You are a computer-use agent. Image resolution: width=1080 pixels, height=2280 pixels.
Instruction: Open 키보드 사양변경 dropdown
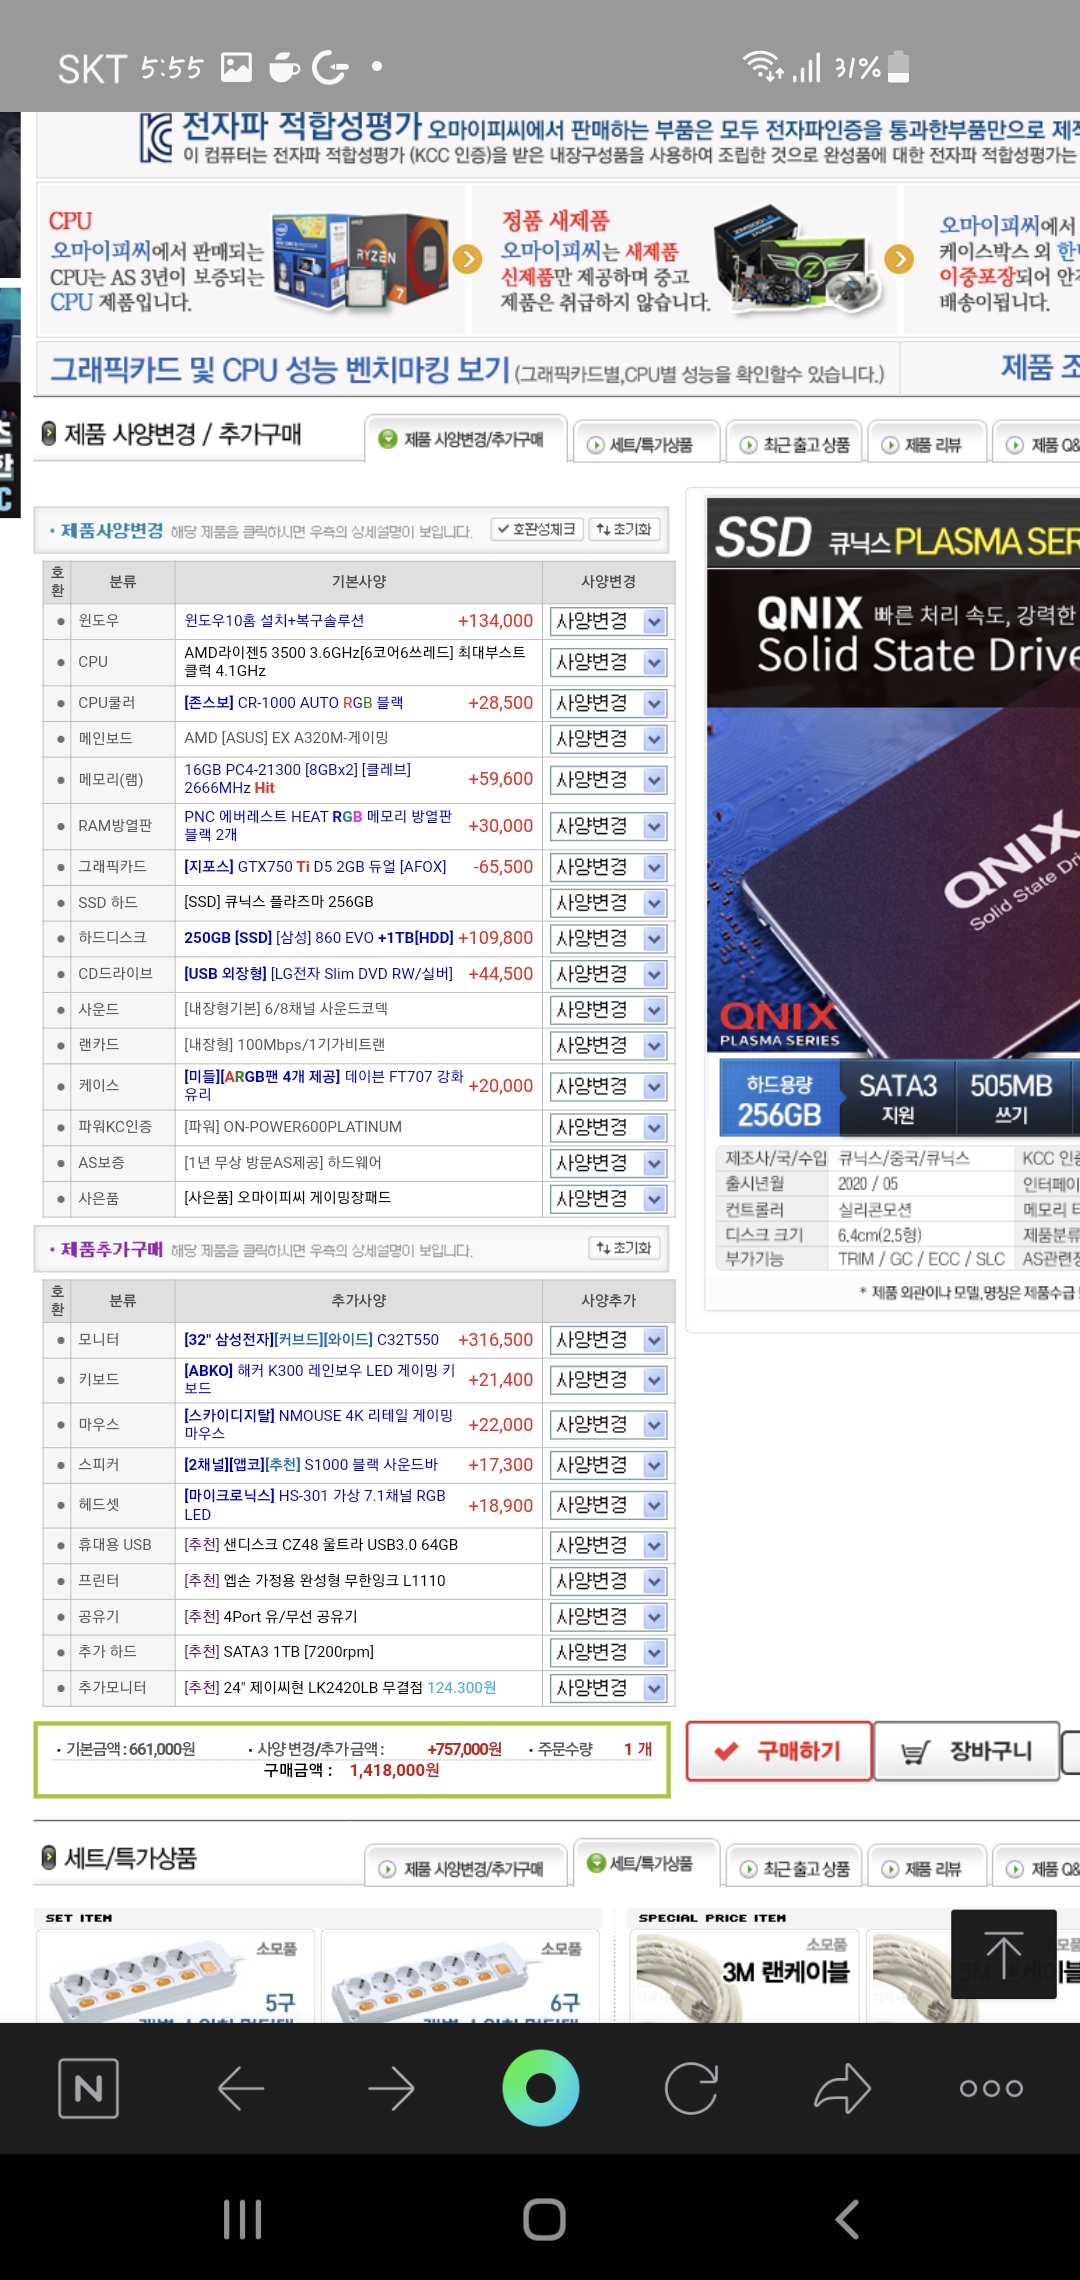(x=608, y=1380)
